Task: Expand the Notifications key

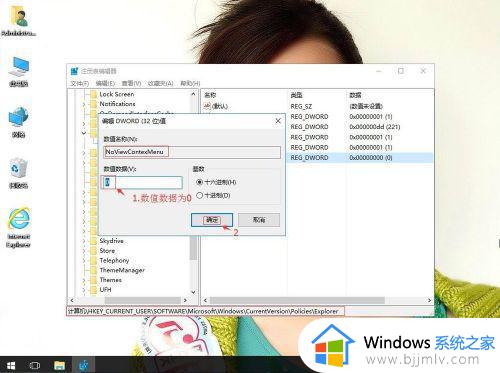Action: [x=84, y=104]
